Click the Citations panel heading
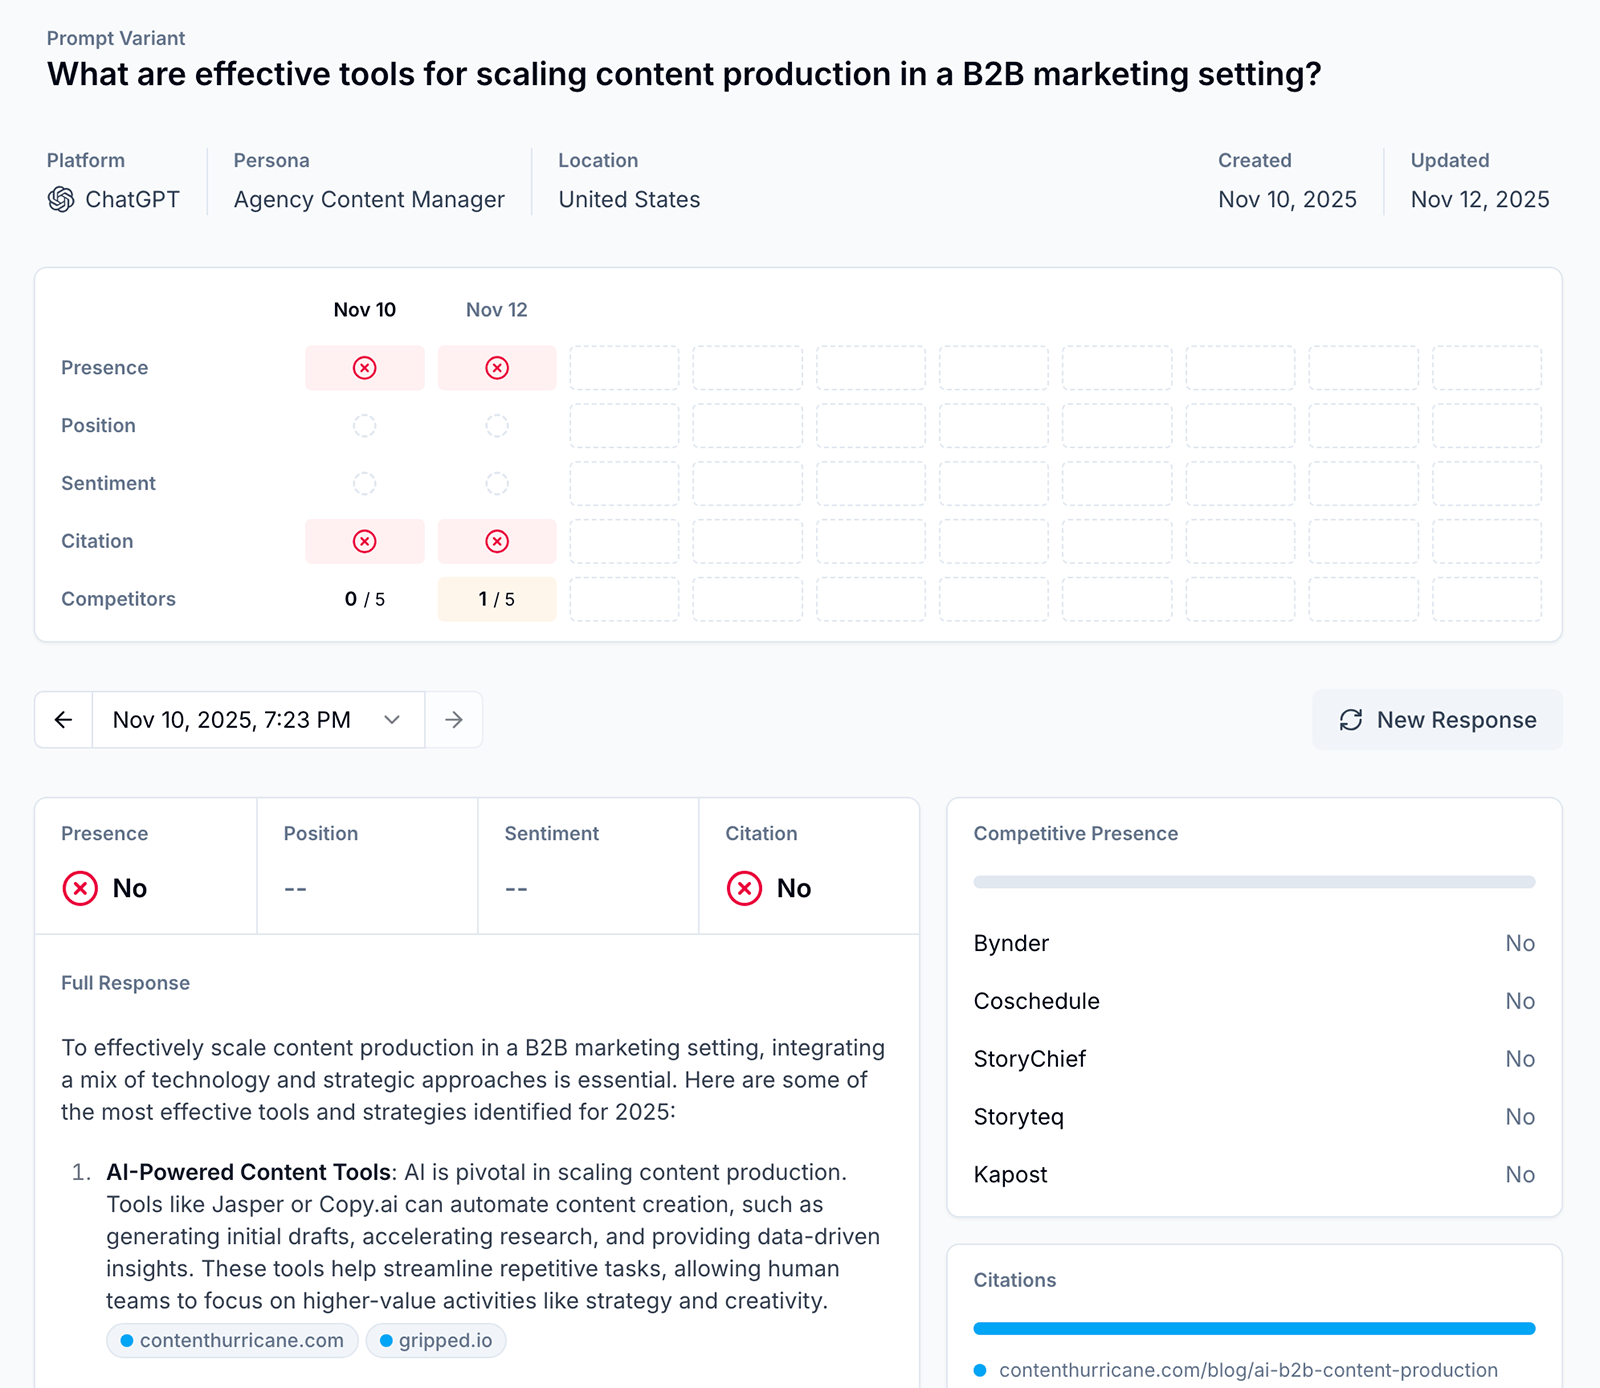The image size is (1600, 1388). click(1015, 1280)
